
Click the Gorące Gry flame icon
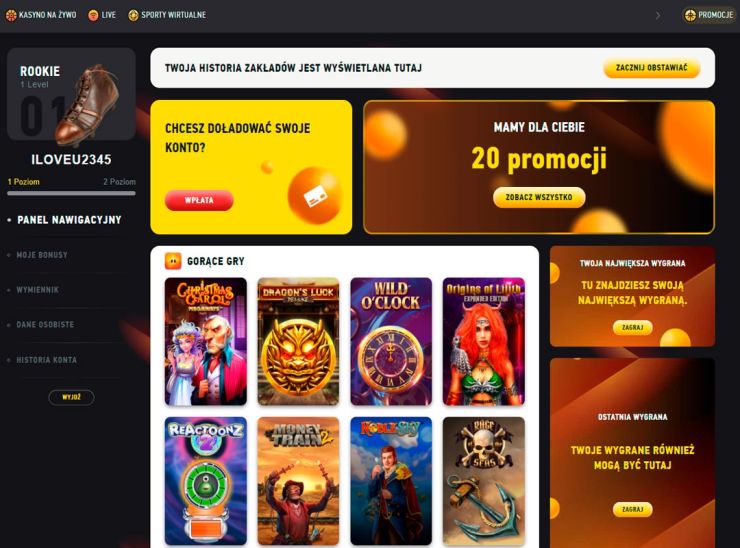[x=173, y=261]
